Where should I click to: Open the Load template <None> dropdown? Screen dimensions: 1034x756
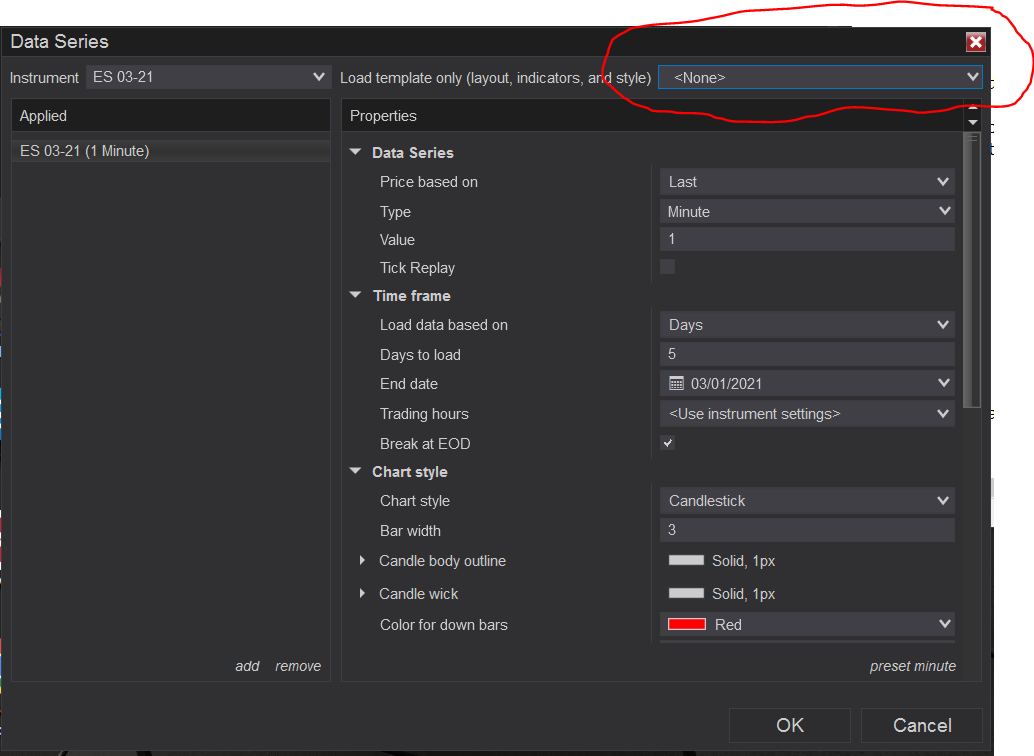820,77
